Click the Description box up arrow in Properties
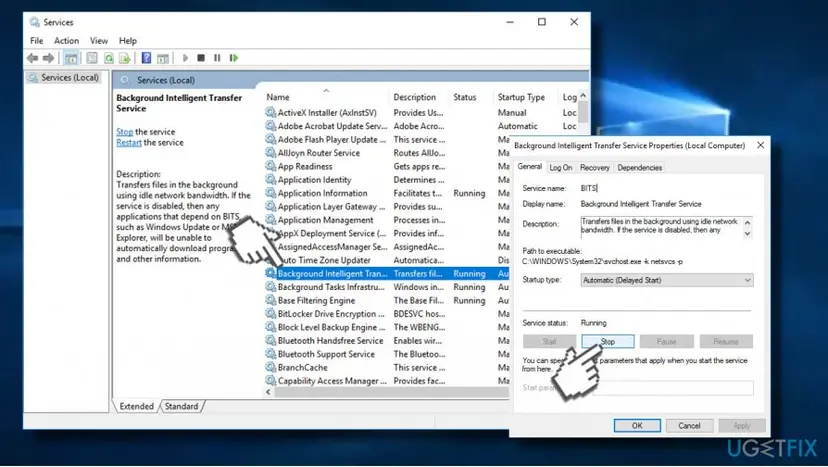The width and height of the screenshot is (828, 467). pos(747,222)
